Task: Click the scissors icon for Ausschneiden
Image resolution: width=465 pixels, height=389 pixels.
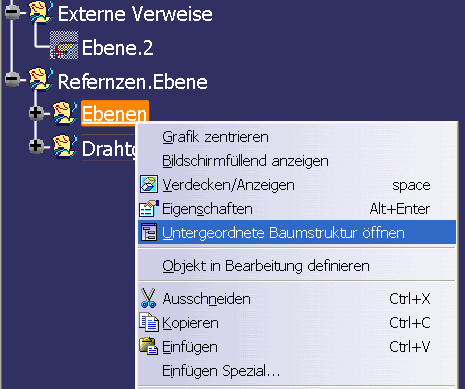Action: tap(148, 298)
